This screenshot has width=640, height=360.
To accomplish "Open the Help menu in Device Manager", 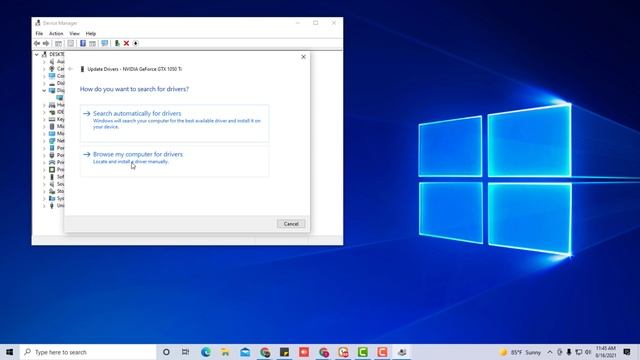I will (x=91, y=33).
